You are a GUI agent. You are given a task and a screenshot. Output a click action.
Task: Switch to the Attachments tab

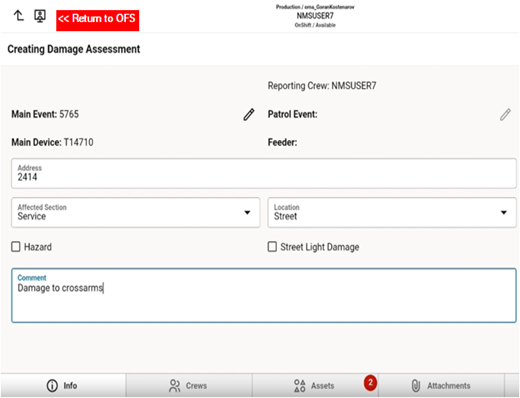tap(441, 386)
